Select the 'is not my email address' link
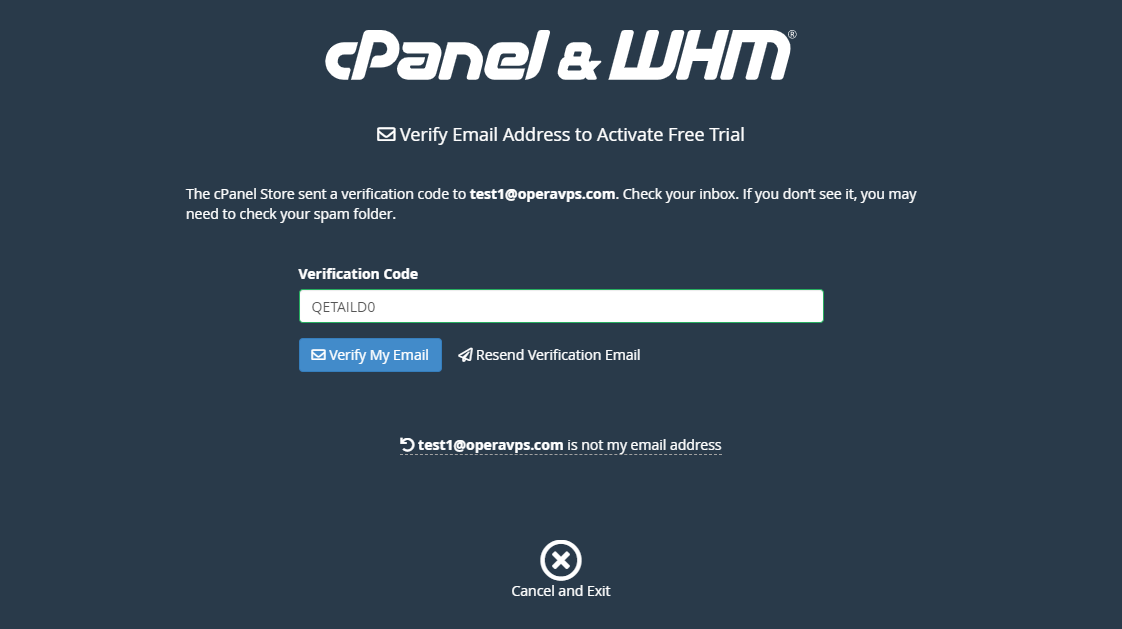This screenshot has height=629, width=1122. 644,445
